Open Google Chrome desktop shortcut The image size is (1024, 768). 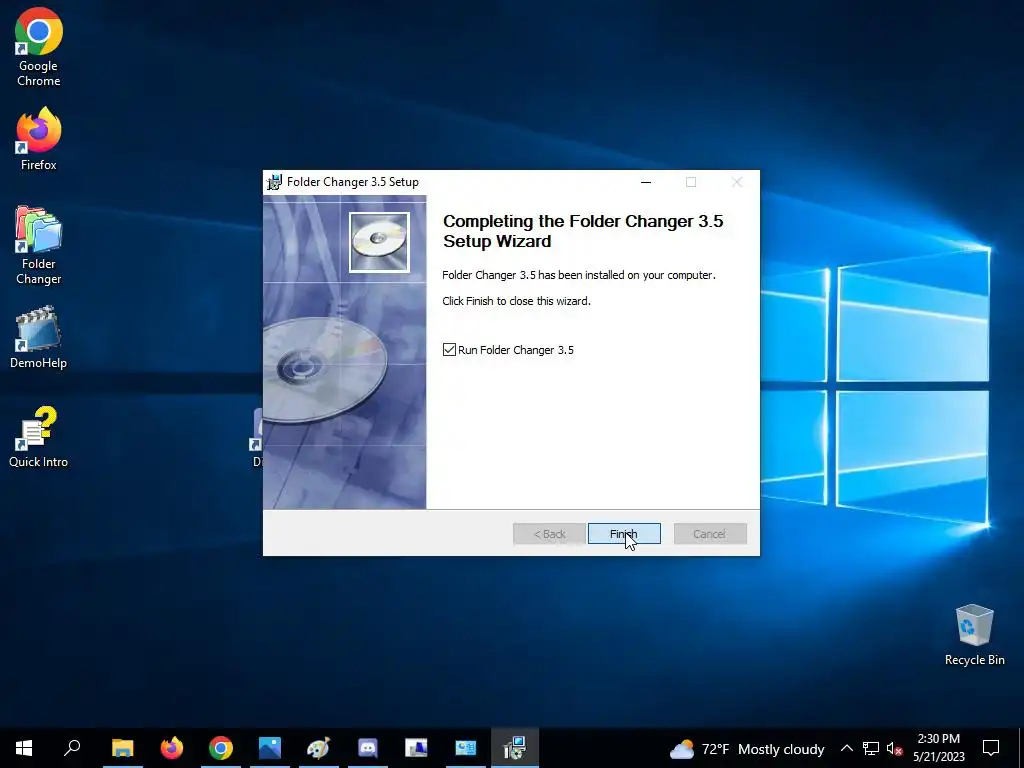tap(39, 48)
